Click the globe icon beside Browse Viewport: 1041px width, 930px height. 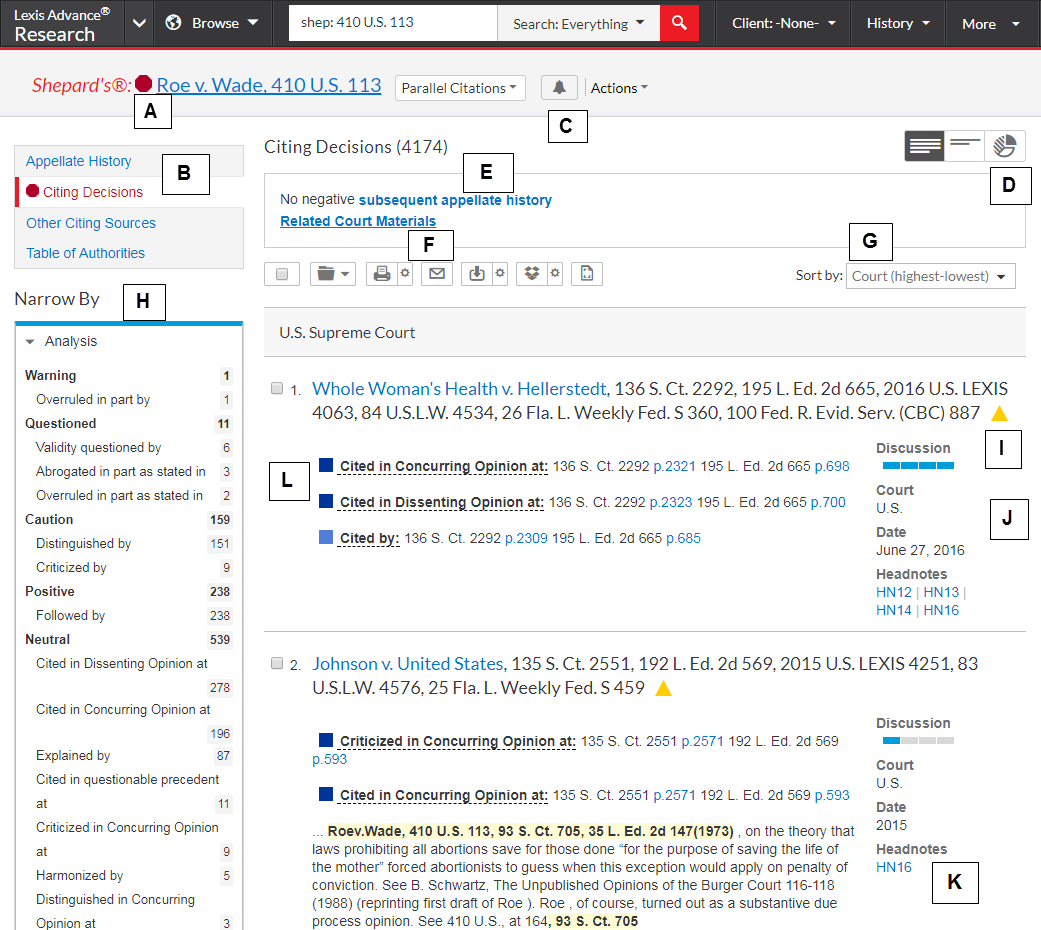coord(173,23)
